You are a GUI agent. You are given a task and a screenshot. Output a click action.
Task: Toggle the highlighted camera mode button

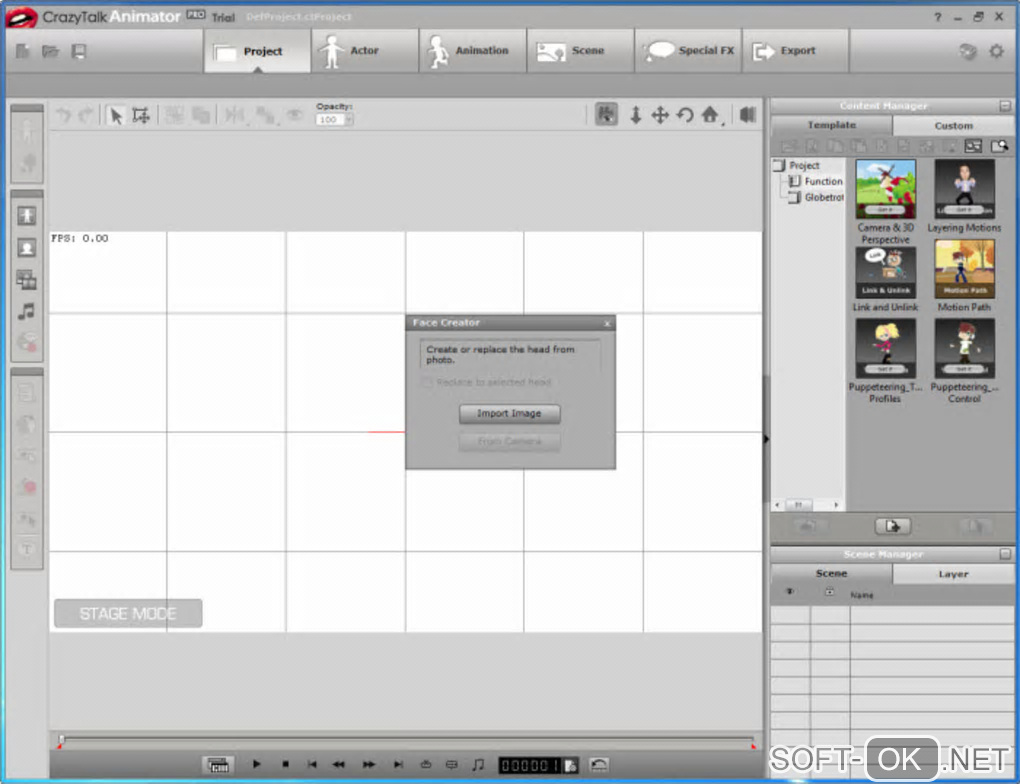[606, 115]
